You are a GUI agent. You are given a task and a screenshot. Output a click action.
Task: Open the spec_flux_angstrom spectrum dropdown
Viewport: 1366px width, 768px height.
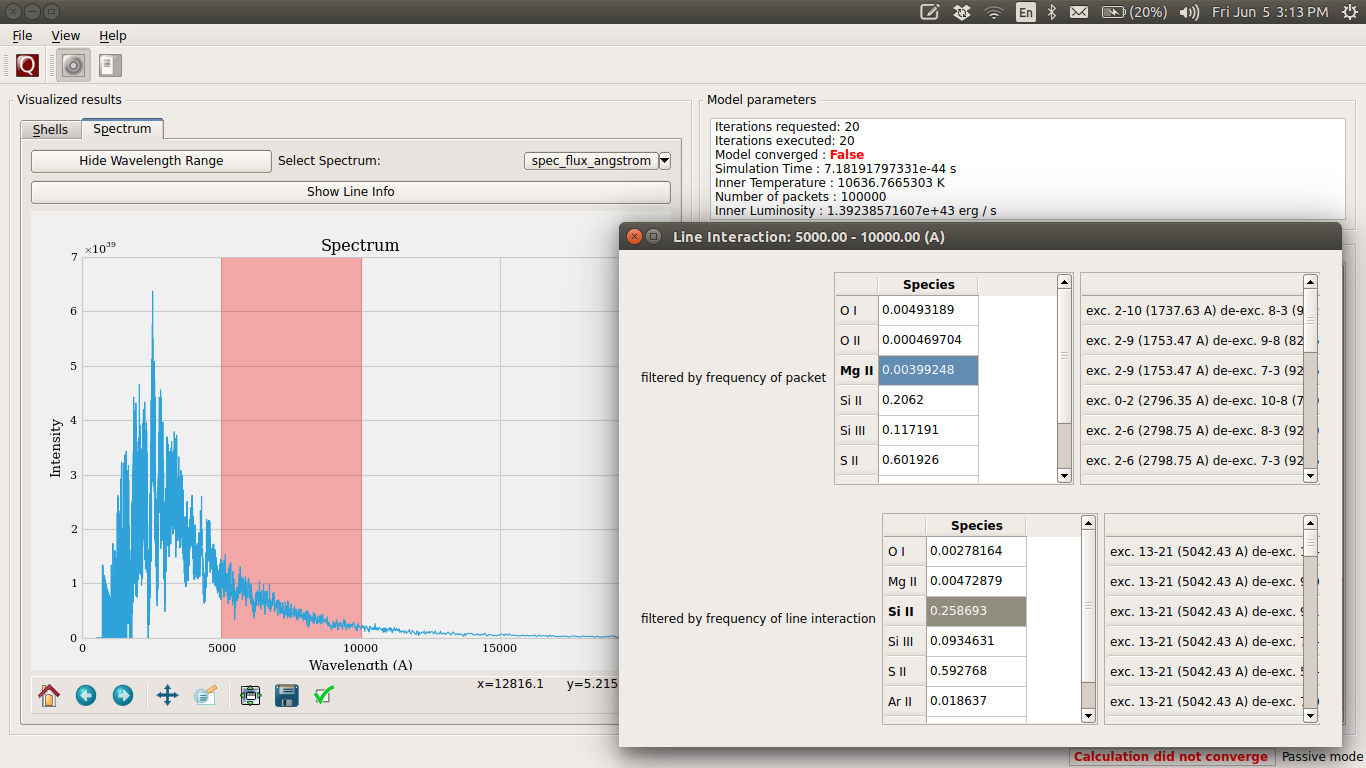click(x=597, y=161)
